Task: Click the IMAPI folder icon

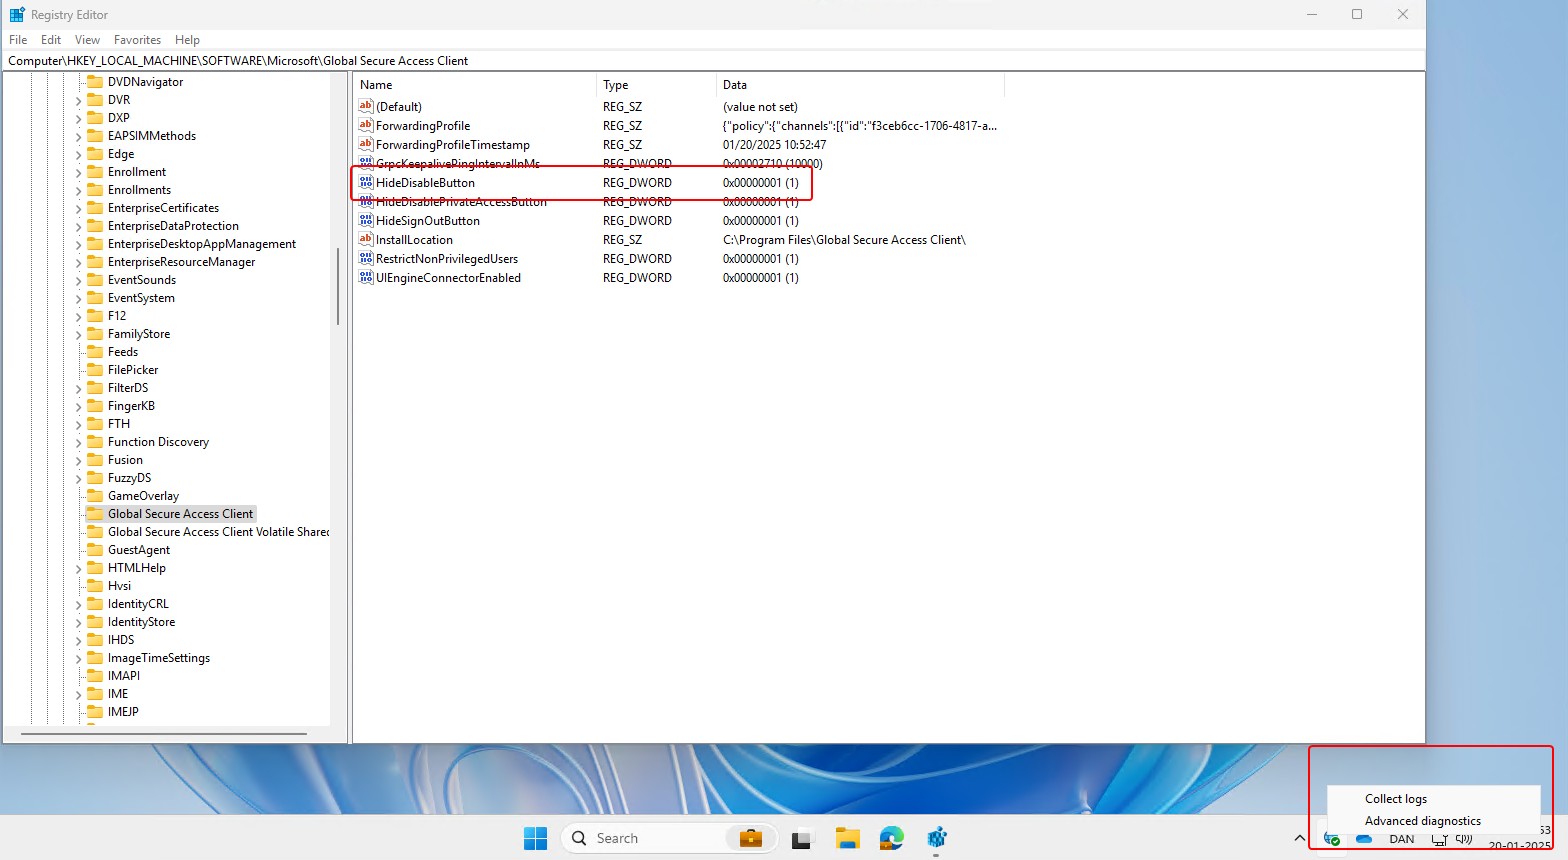Action: point(95,676)
